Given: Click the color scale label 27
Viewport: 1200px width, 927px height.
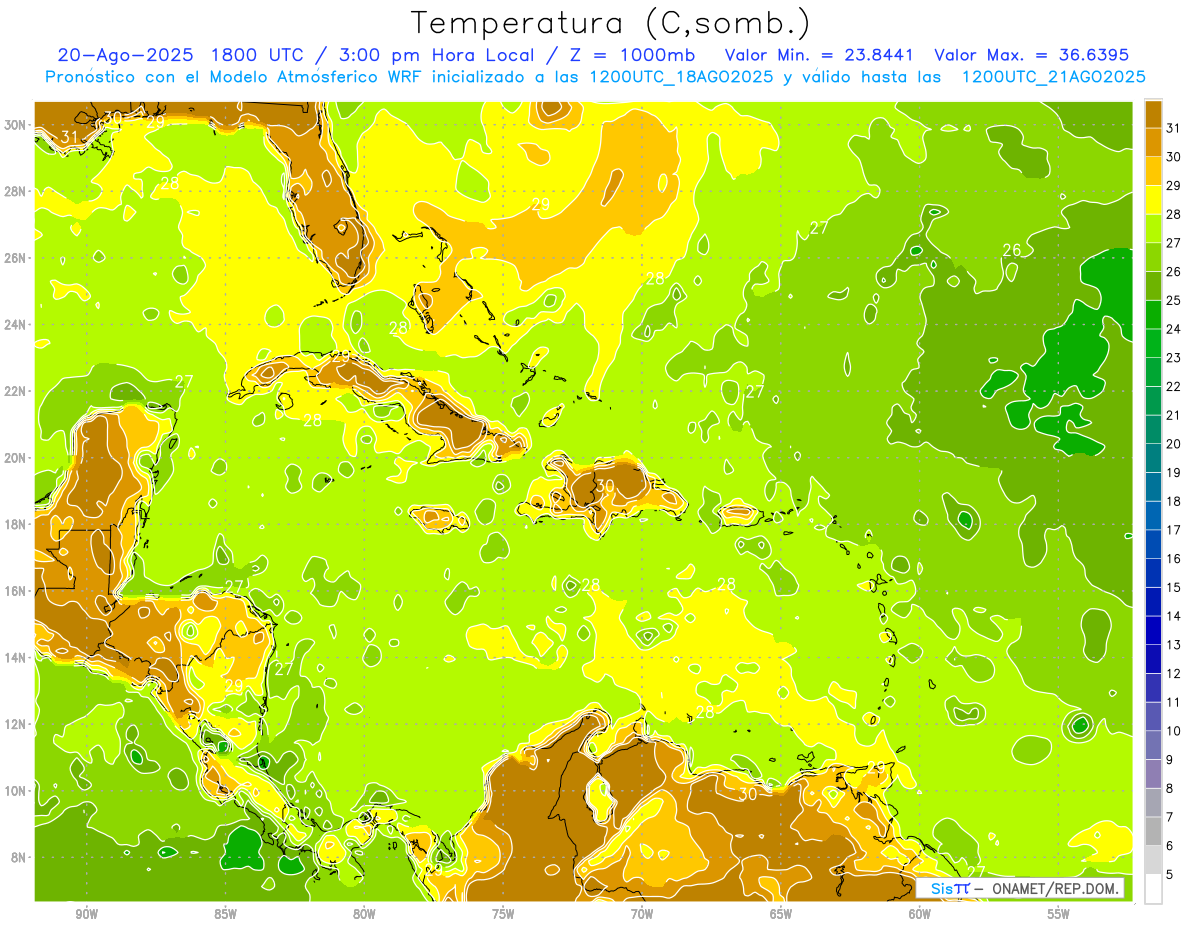Looking at the screenshot, I should pyautogui.click(x=1174, y=243).
